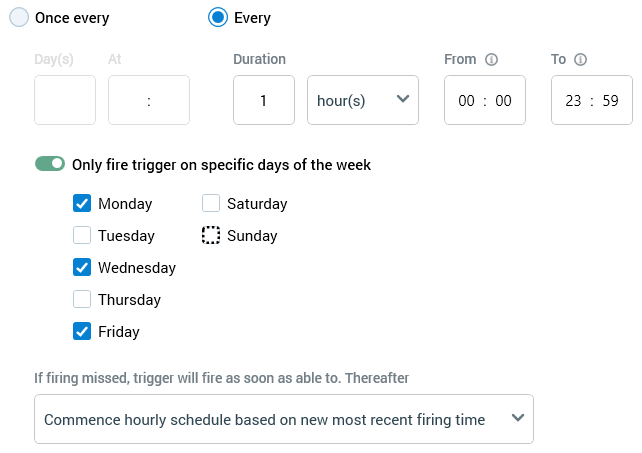Viewport: 642px width, 453px height.
Task: Click the Only fire trigger label text
Action: [222, 165]
